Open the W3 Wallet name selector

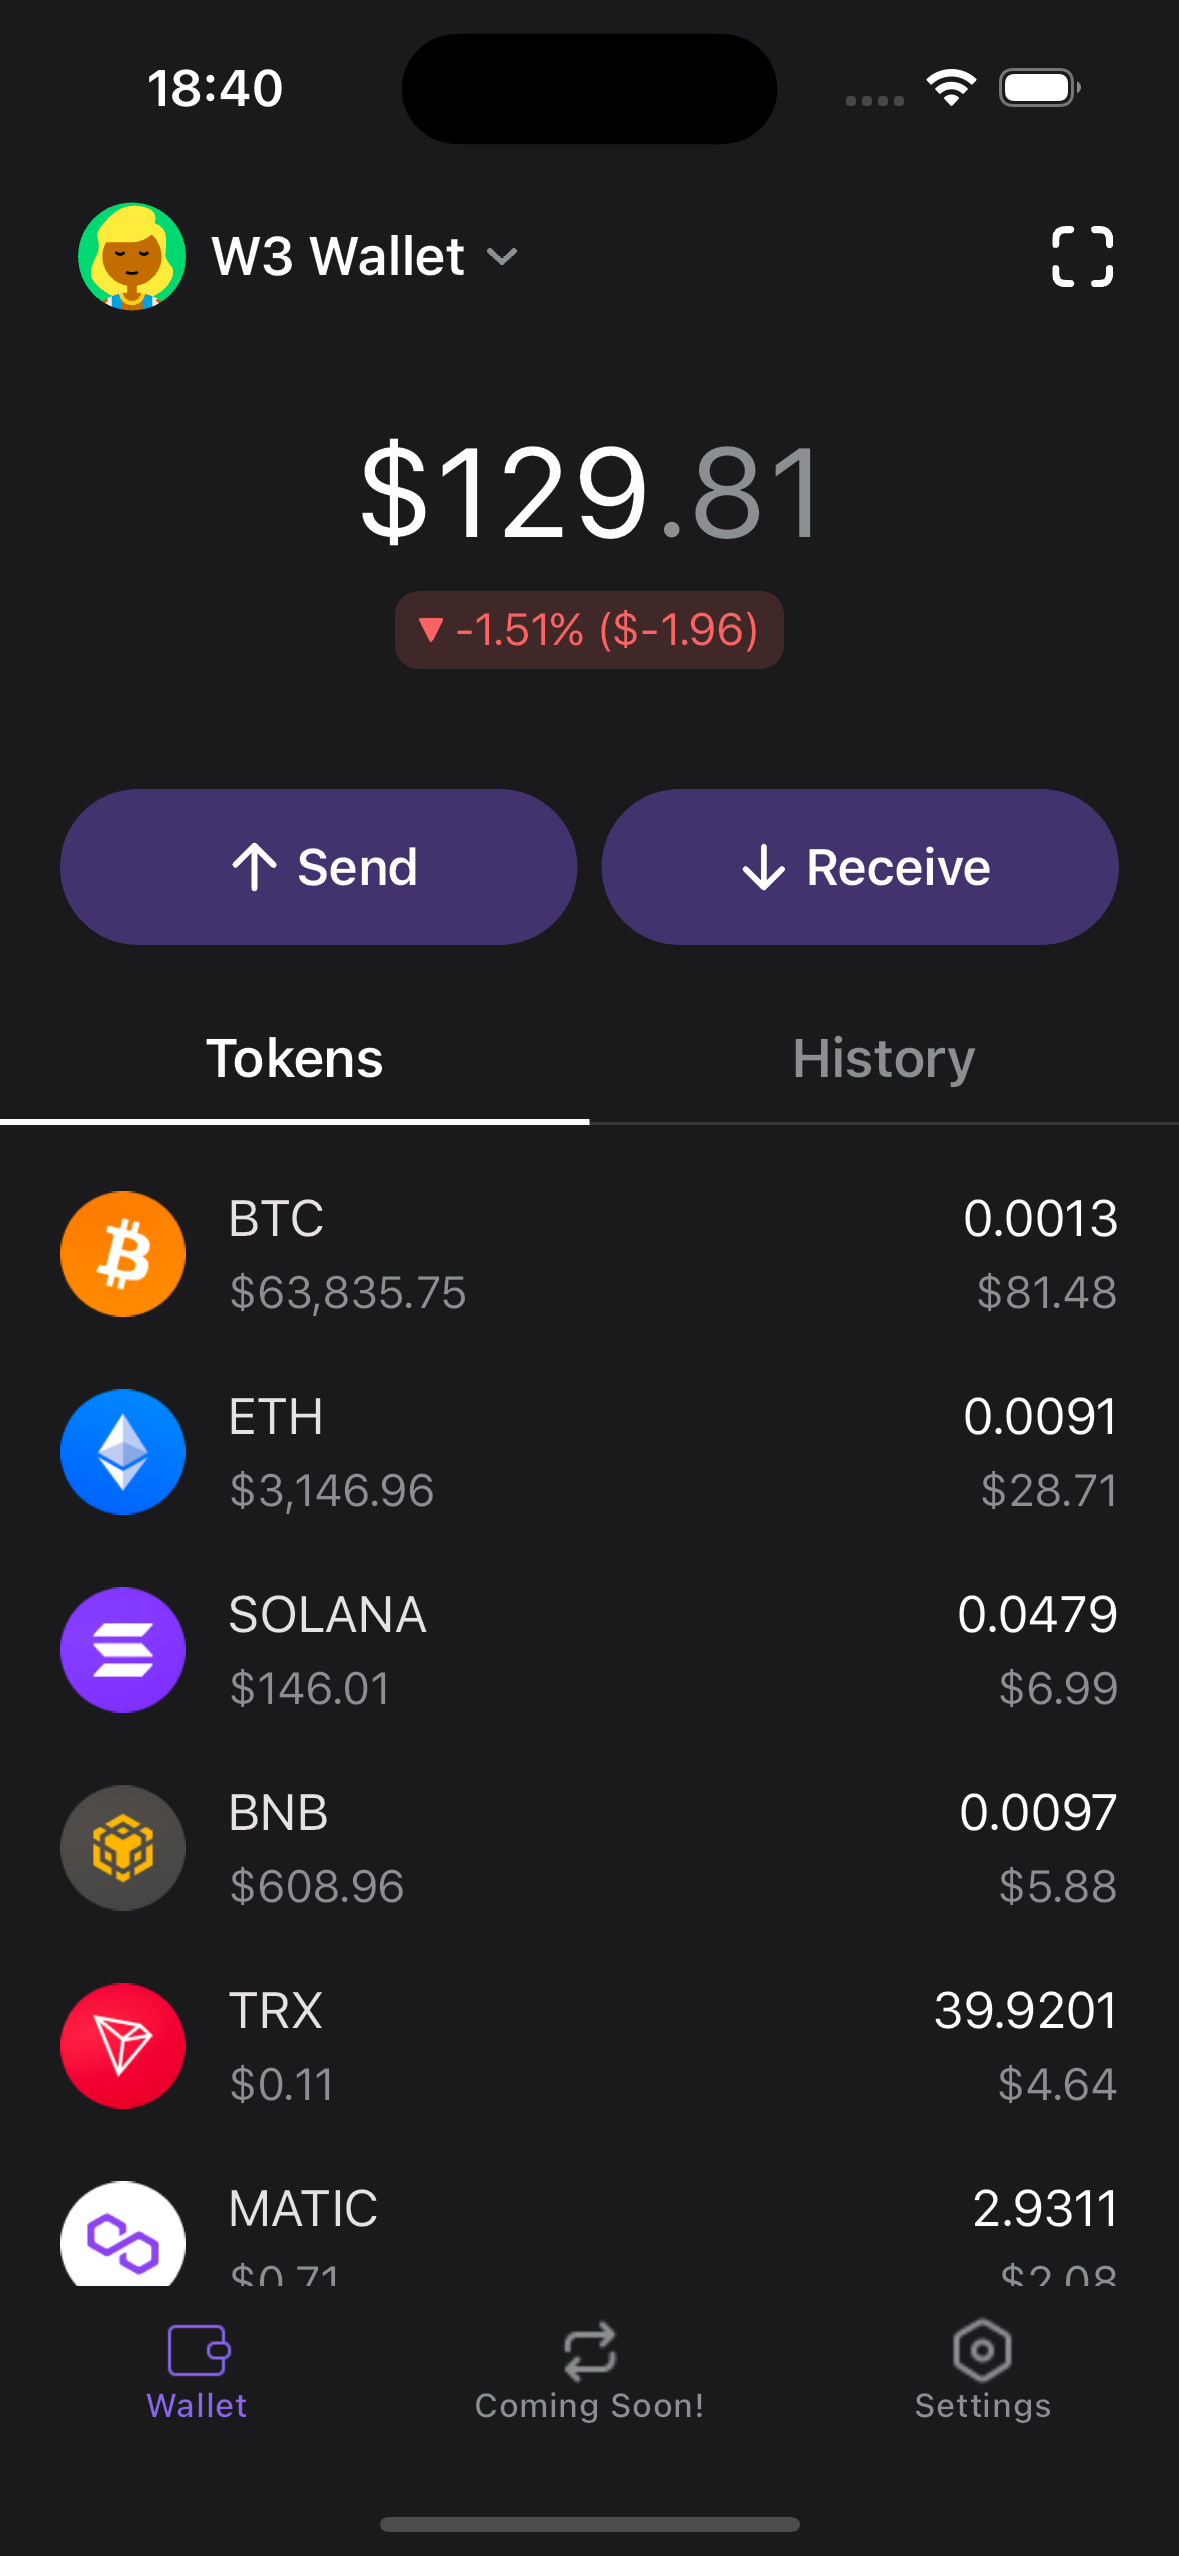338,256
